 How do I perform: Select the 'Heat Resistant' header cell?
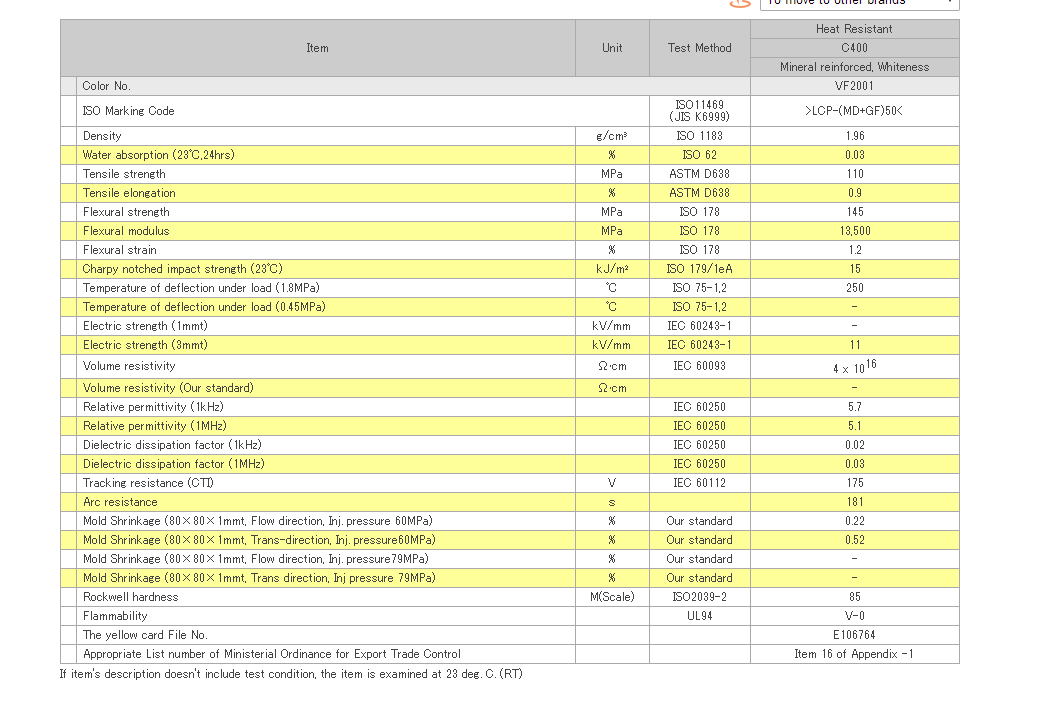tap(854, 29)
